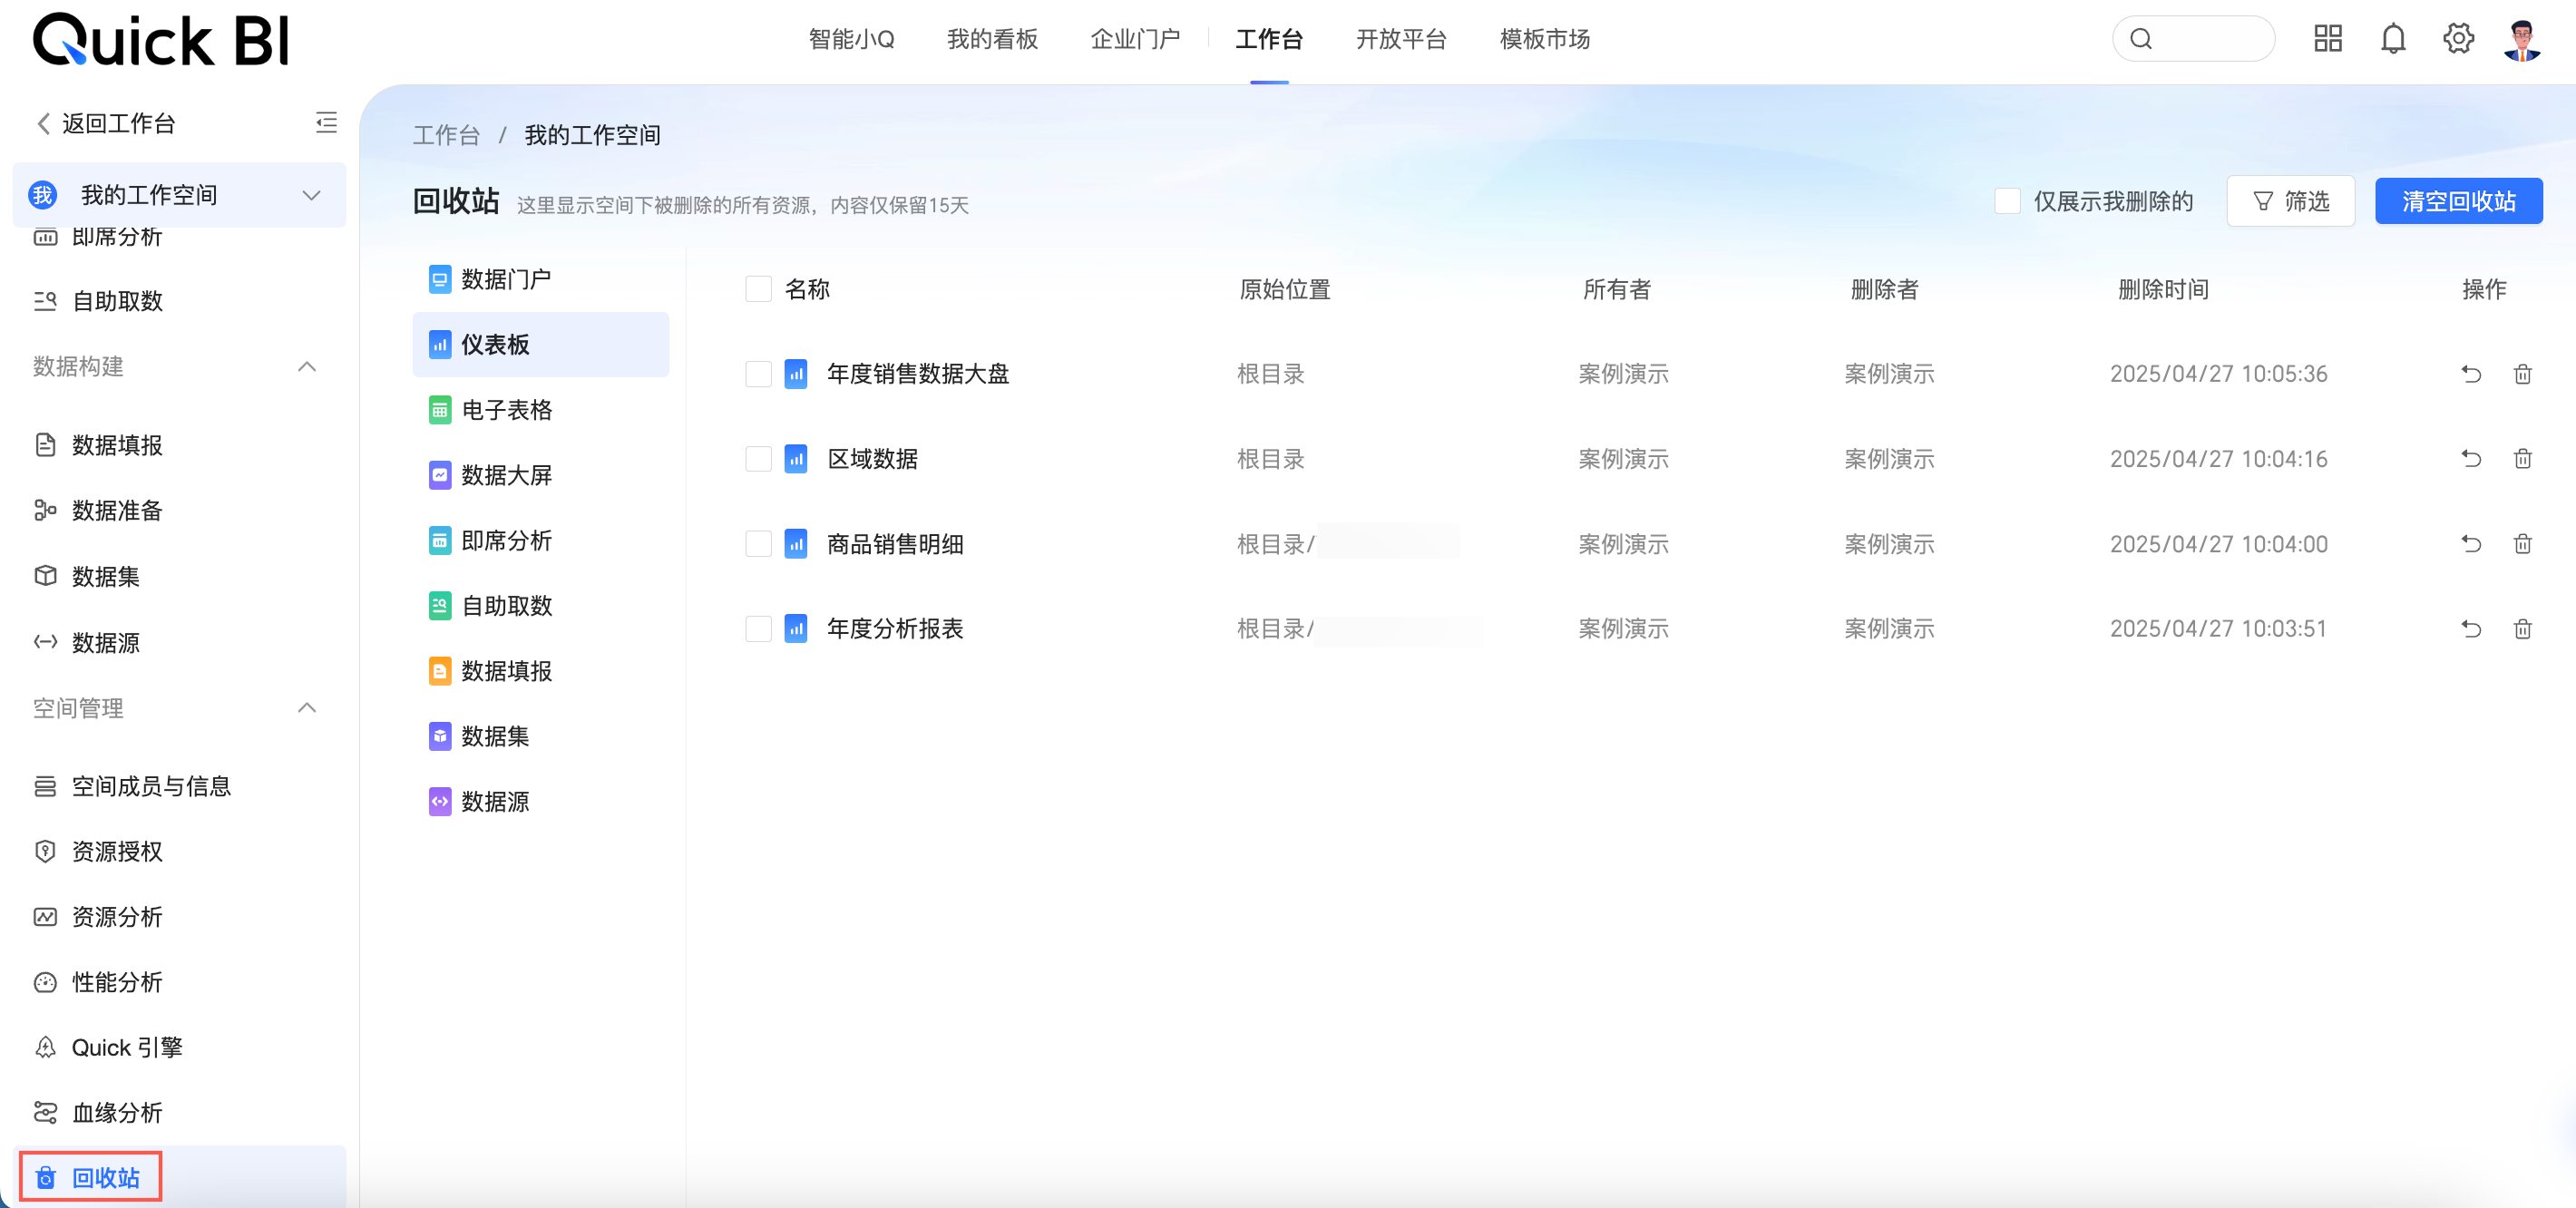Open the settings gear in header
The width and height of the screenshot is (2576, 1208).
2458,39
